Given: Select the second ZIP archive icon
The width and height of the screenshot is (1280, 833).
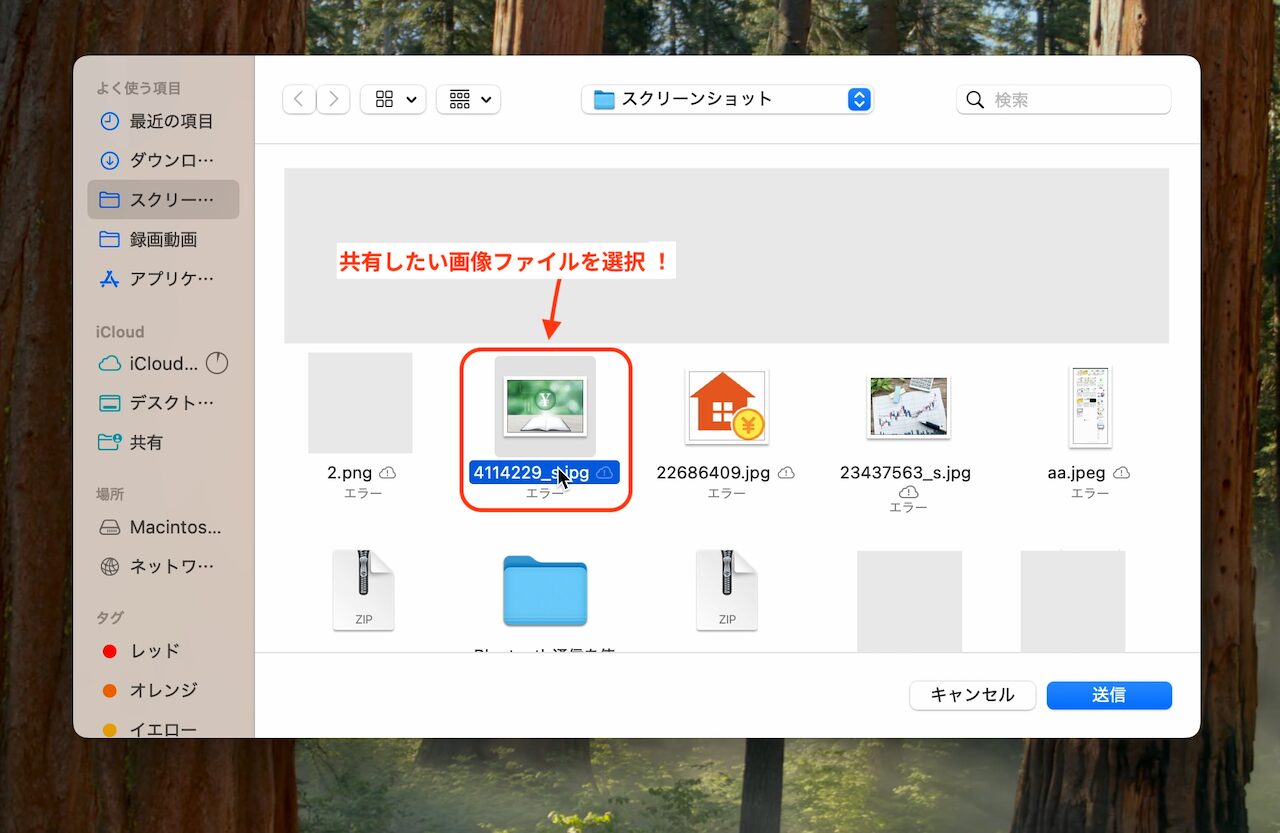Looking at the screenshot, I should coord(727,591).
